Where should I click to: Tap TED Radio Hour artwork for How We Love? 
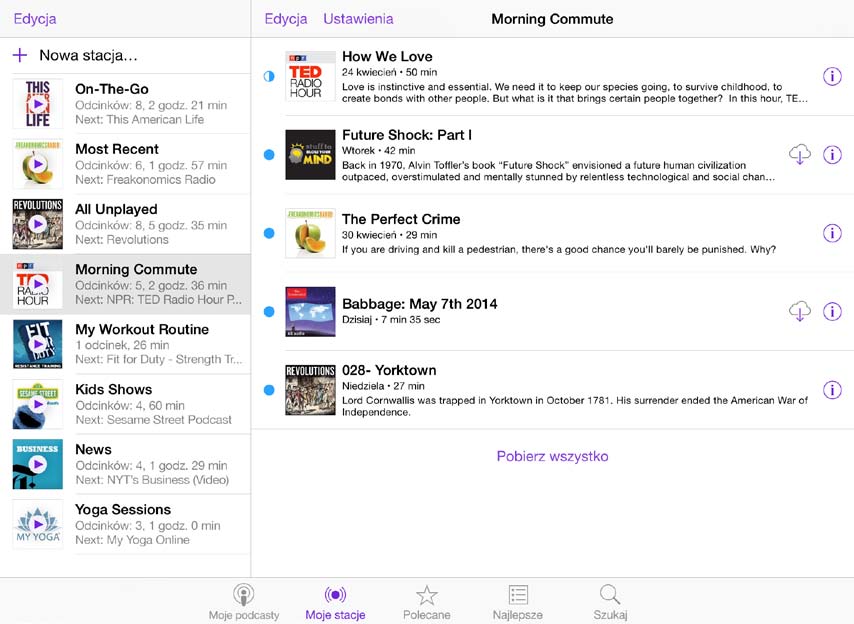pos(310,76)
